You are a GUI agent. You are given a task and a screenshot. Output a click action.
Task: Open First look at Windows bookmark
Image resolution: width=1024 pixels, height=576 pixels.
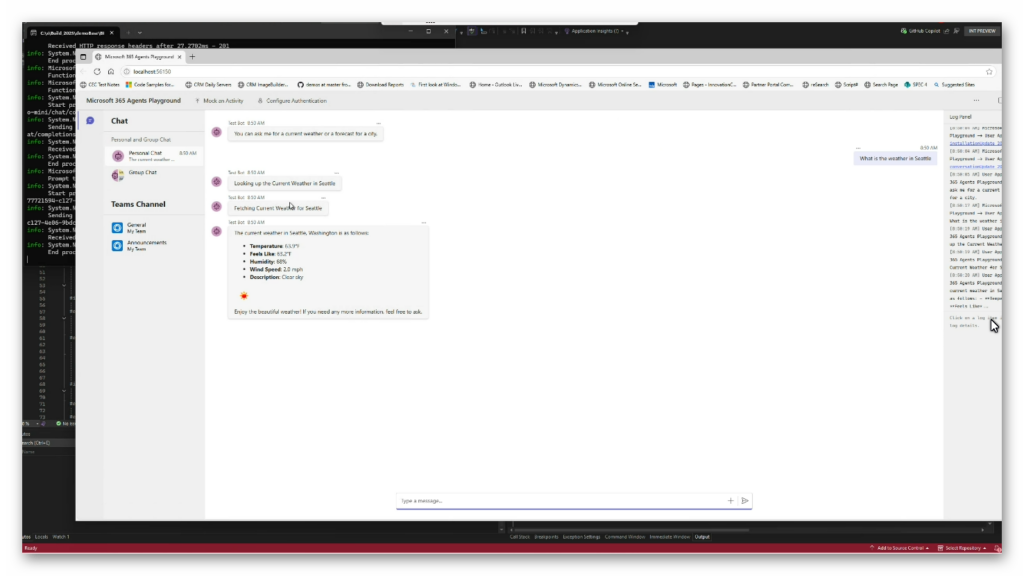pyautogui.click(x=436, y=85)
